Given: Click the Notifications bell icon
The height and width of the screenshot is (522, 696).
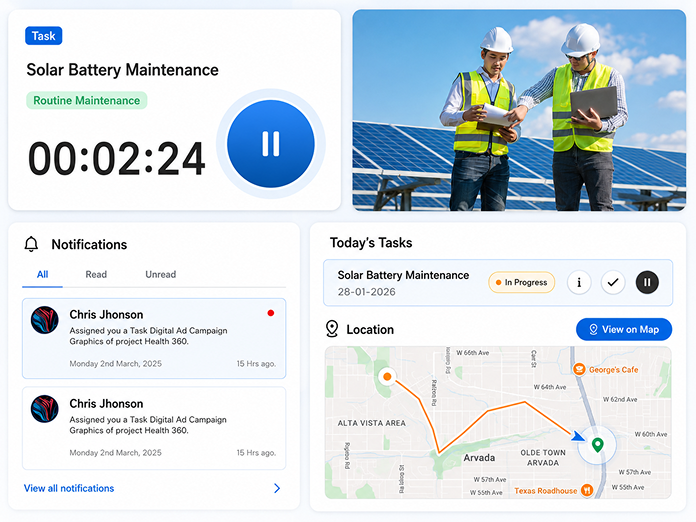Looking at the screenshot, I should click(31, 244).
